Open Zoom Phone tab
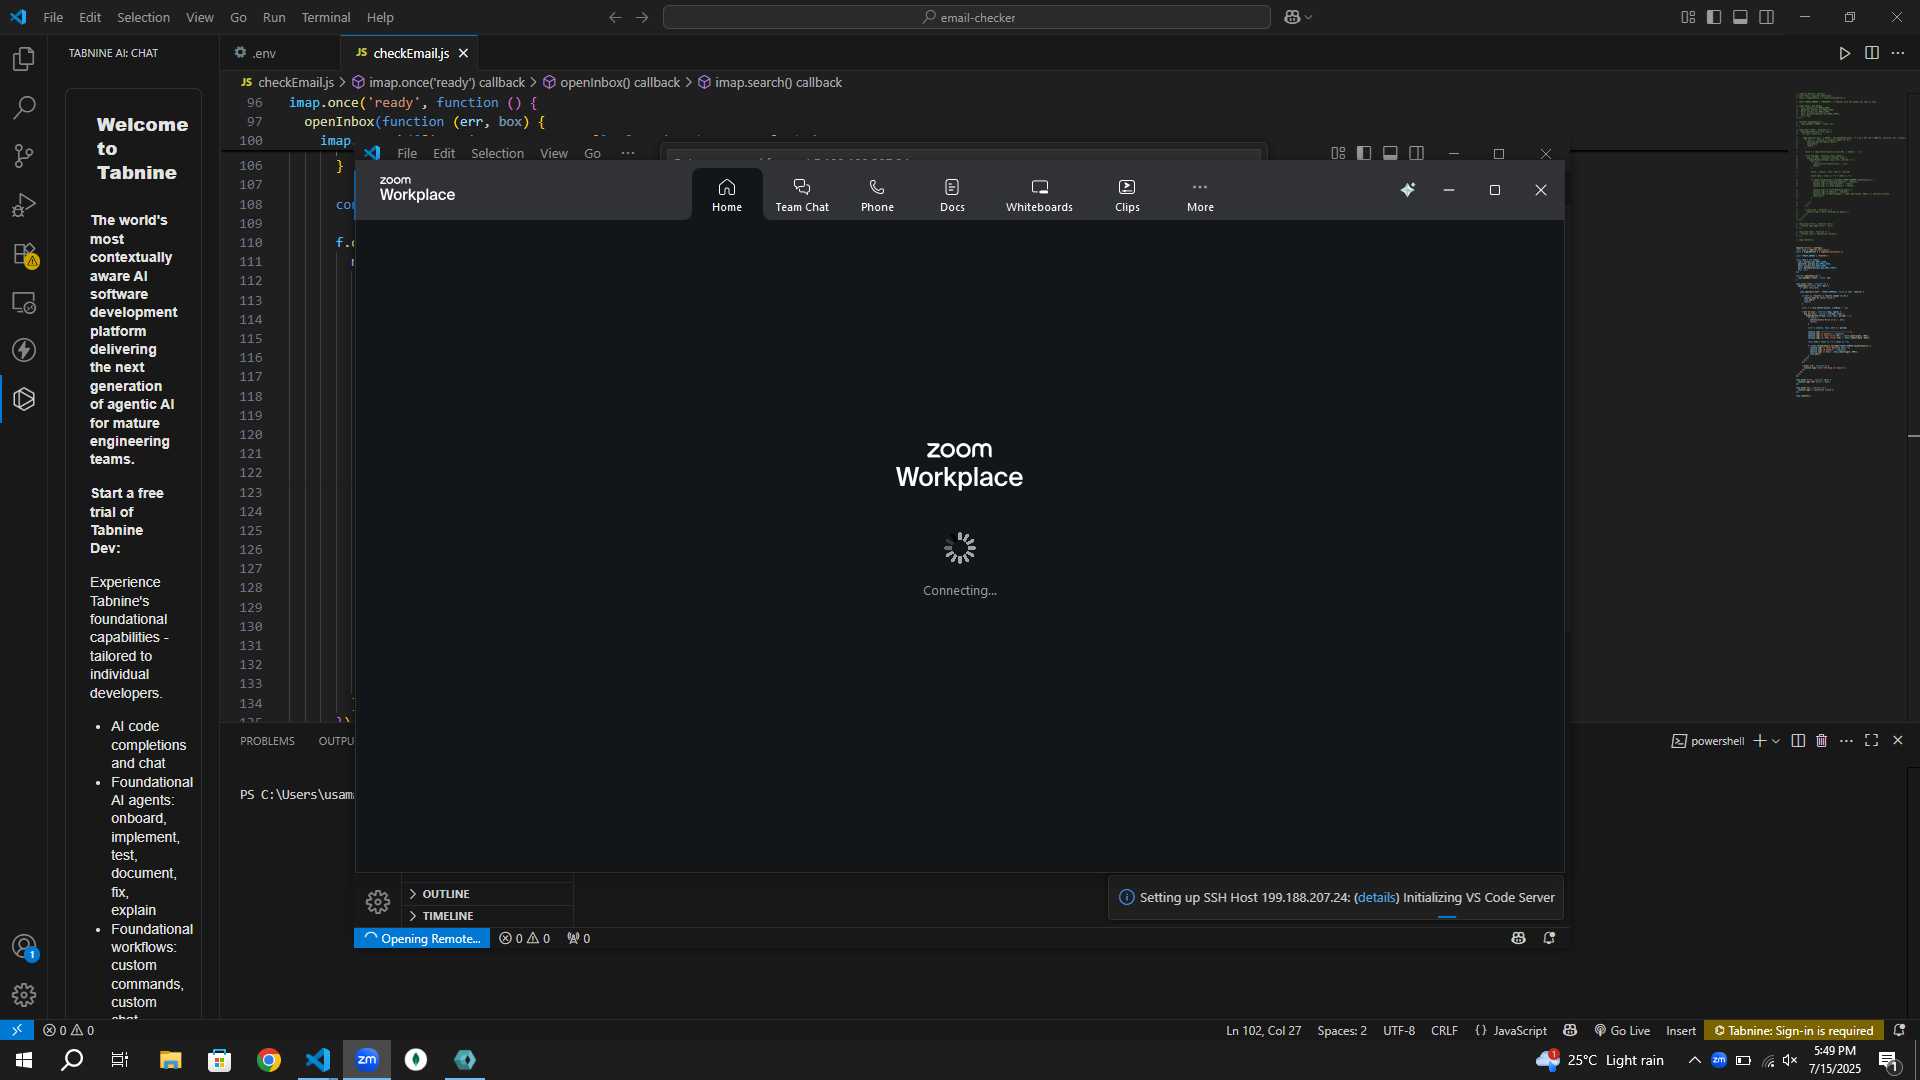 (x=877, y=194)
